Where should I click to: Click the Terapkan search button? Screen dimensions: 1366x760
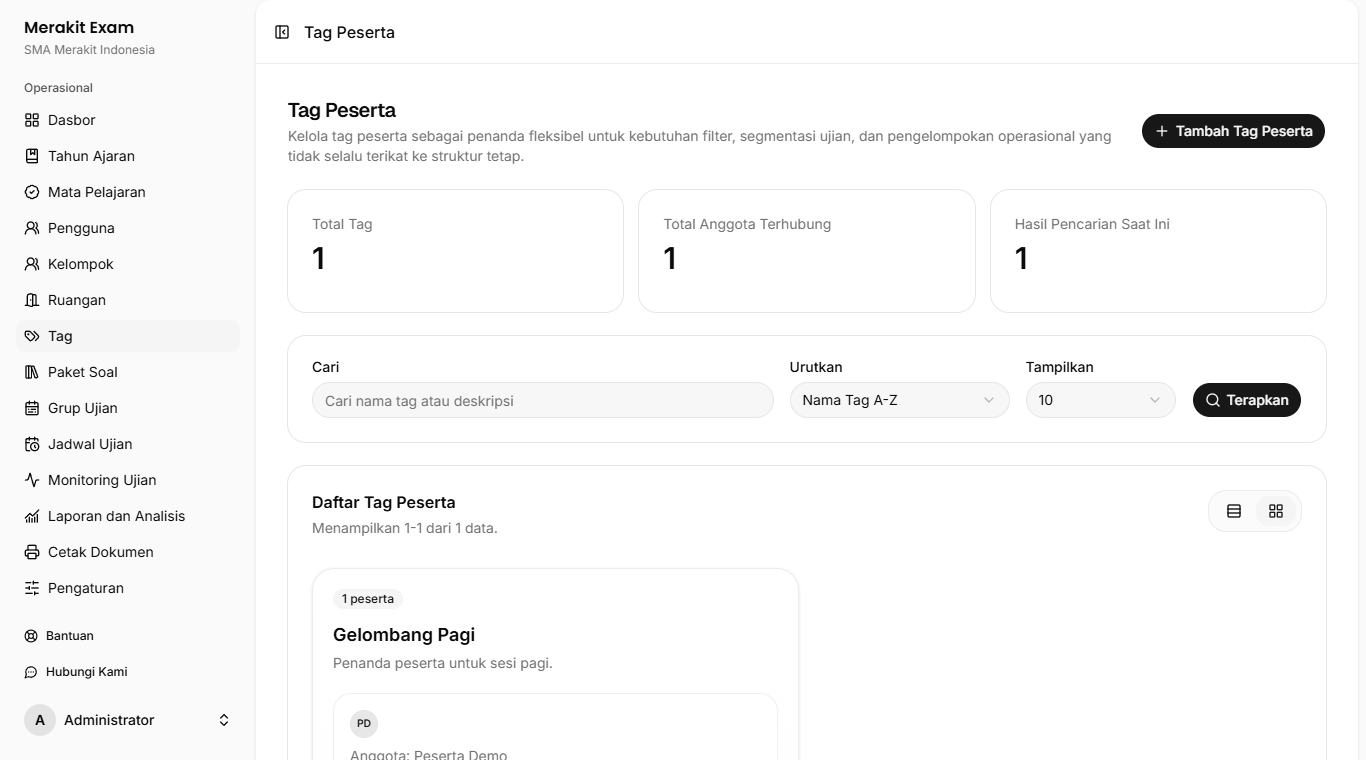point(1247,400)
